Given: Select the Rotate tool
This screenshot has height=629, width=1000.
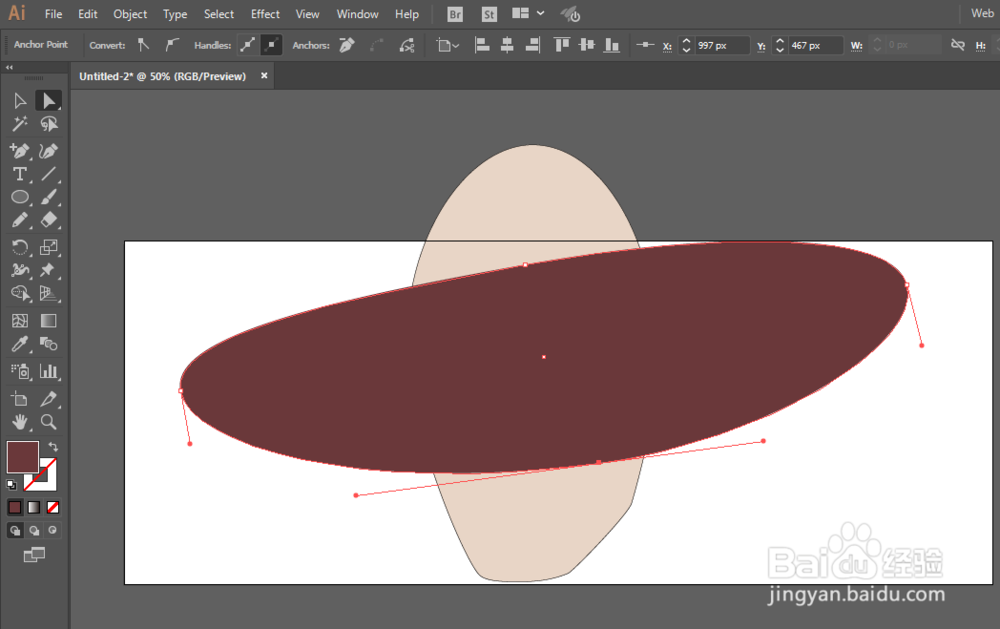Looking at the screenshot, I should (20, 248).
